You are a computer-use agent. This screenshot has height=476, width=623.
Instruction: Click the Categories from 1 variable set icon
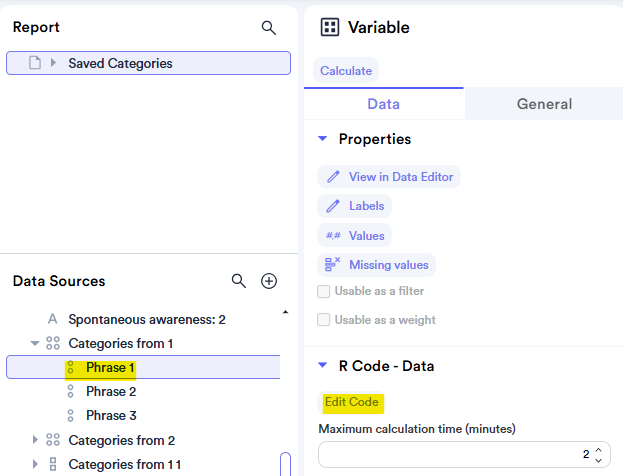[53, 344]
